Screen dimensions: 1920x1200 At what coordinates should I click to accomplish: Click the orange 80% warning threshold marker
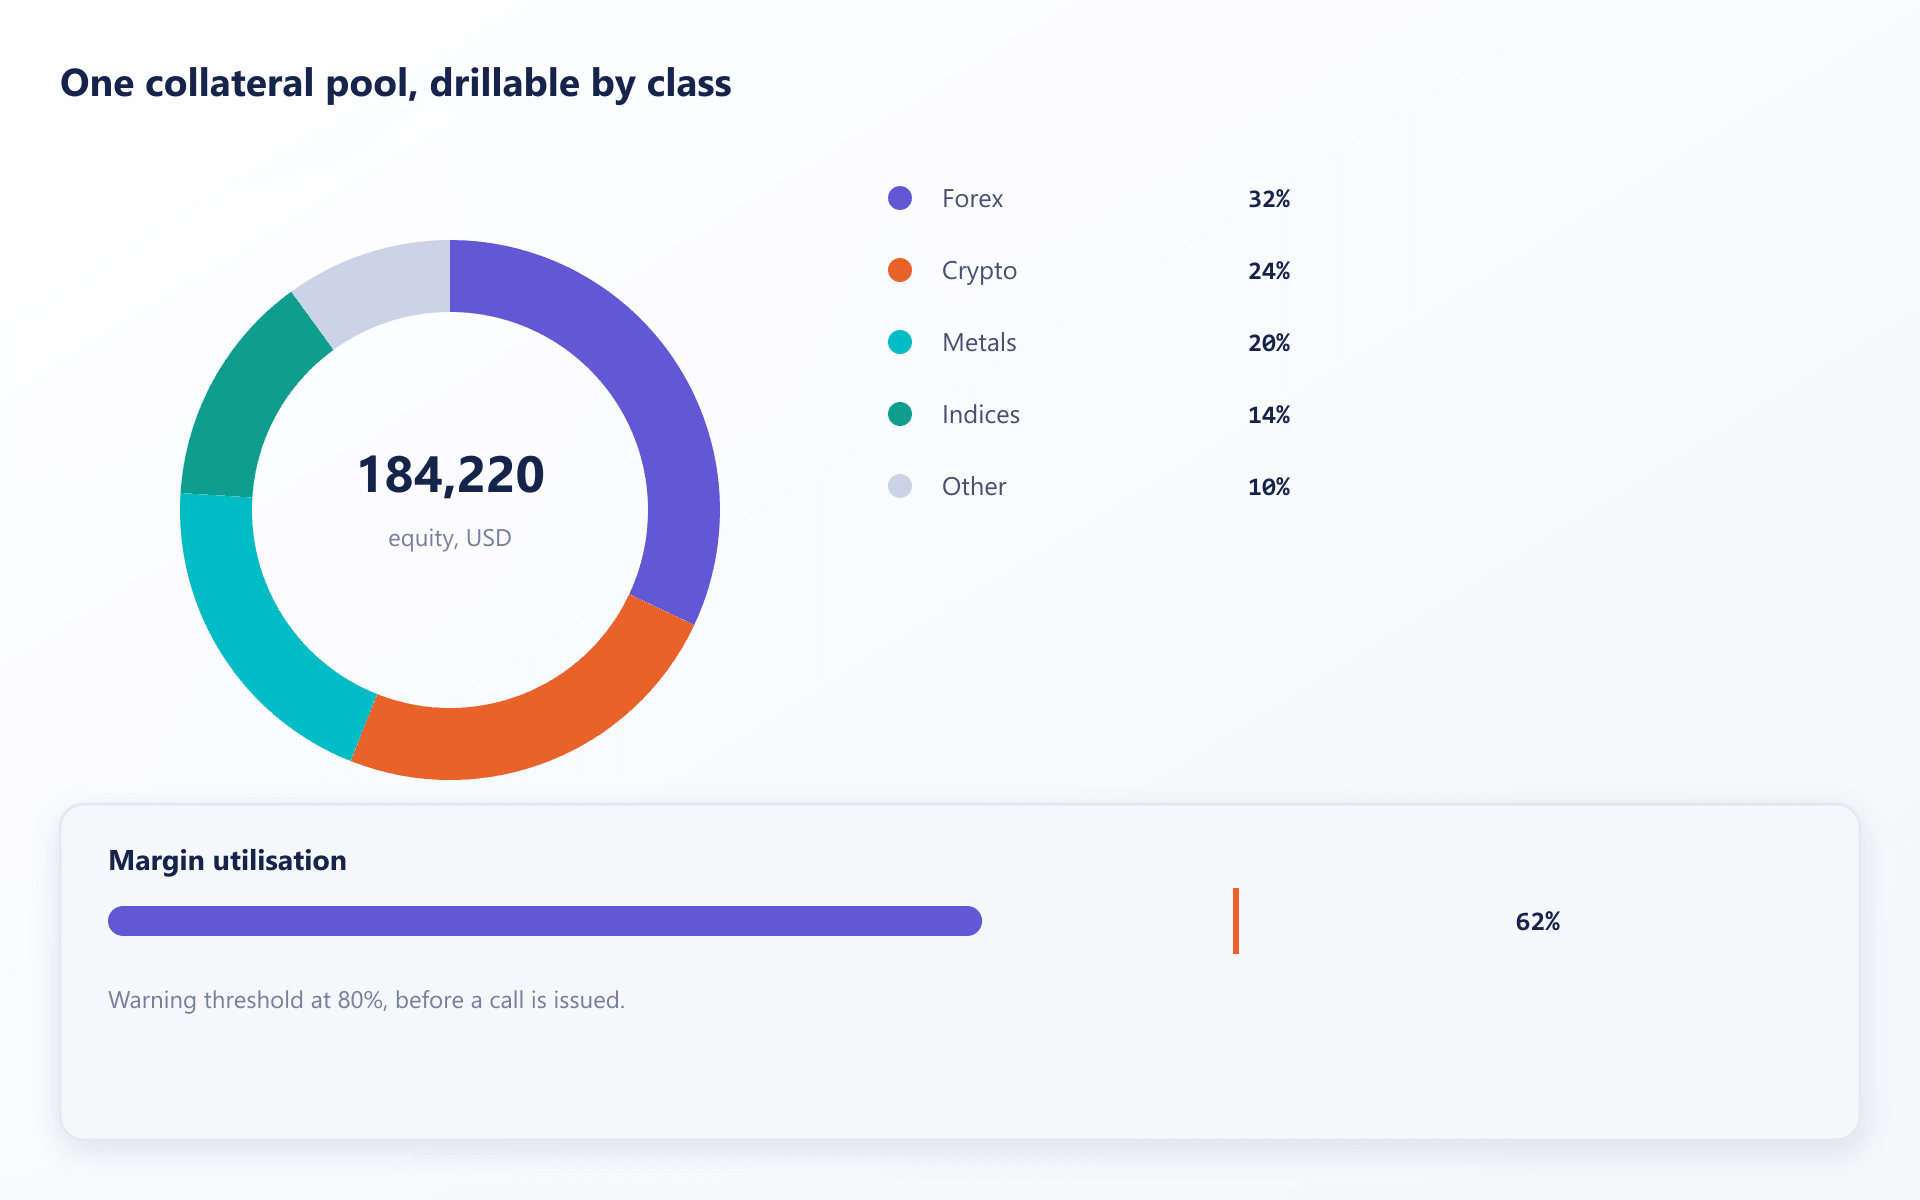(x=1236, y=921)
